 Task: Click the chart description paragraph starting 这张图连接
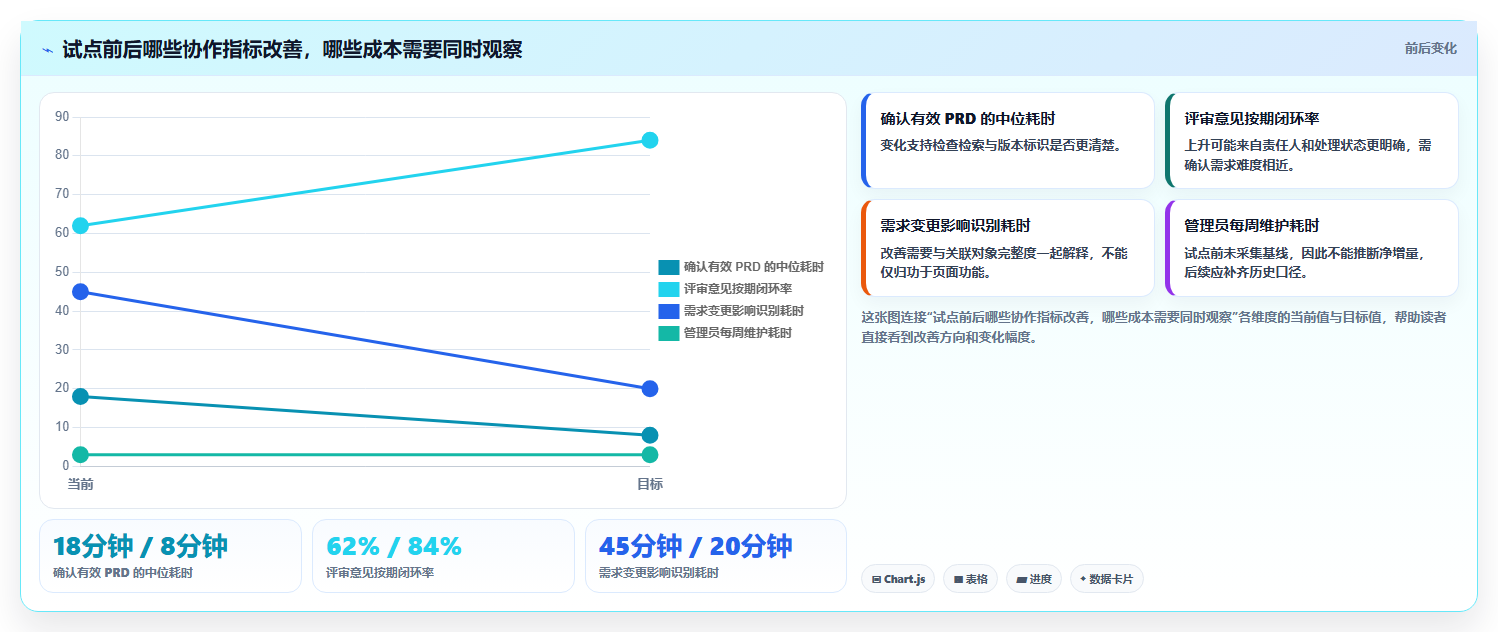click(x=1153, y=327)
